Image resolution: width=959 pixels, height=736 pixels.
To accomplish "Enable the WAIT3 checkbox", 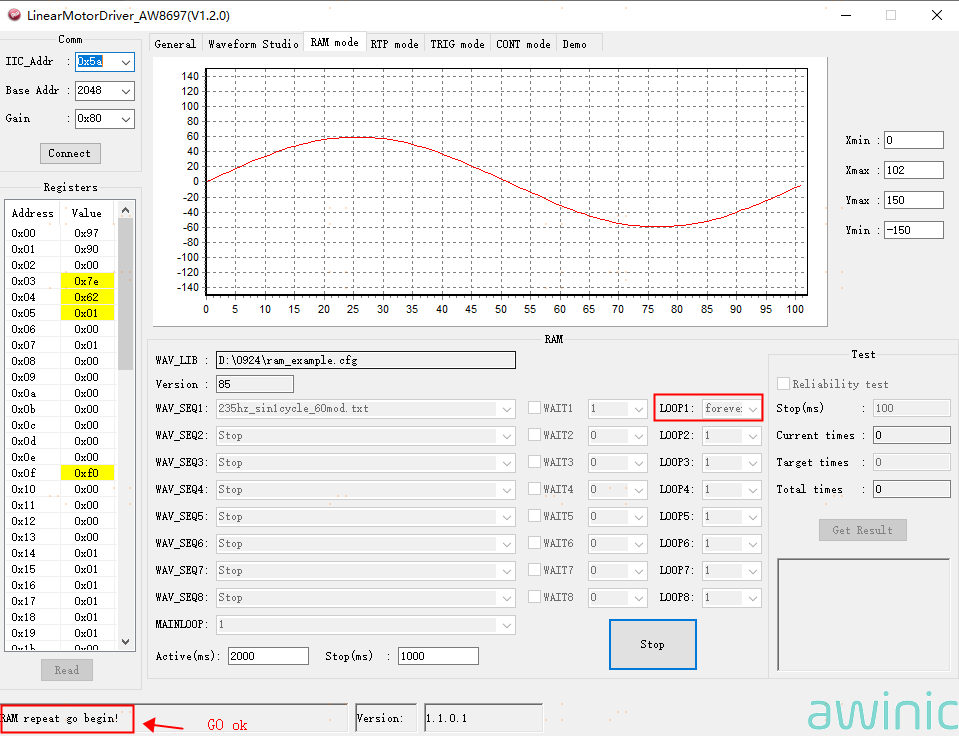I will [x=534, y=461].
